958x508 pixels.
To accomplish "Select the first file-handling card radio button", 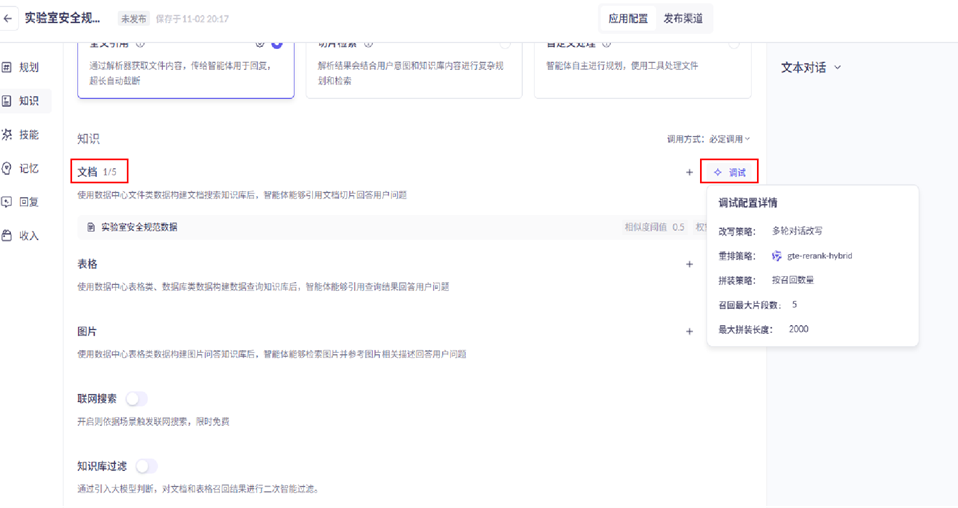I will (277, 44).
